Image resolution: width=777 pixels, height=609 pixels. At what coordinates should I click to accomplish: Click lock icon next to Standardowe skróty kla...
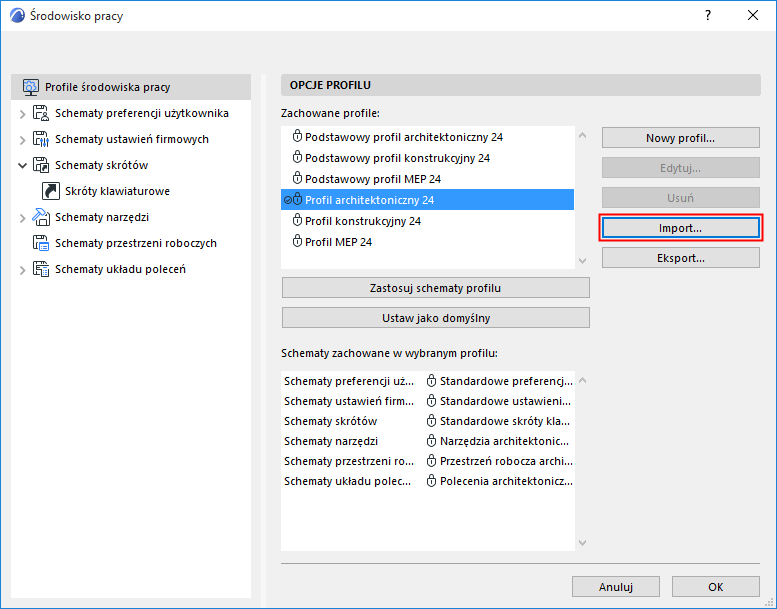tap(432, 421)
